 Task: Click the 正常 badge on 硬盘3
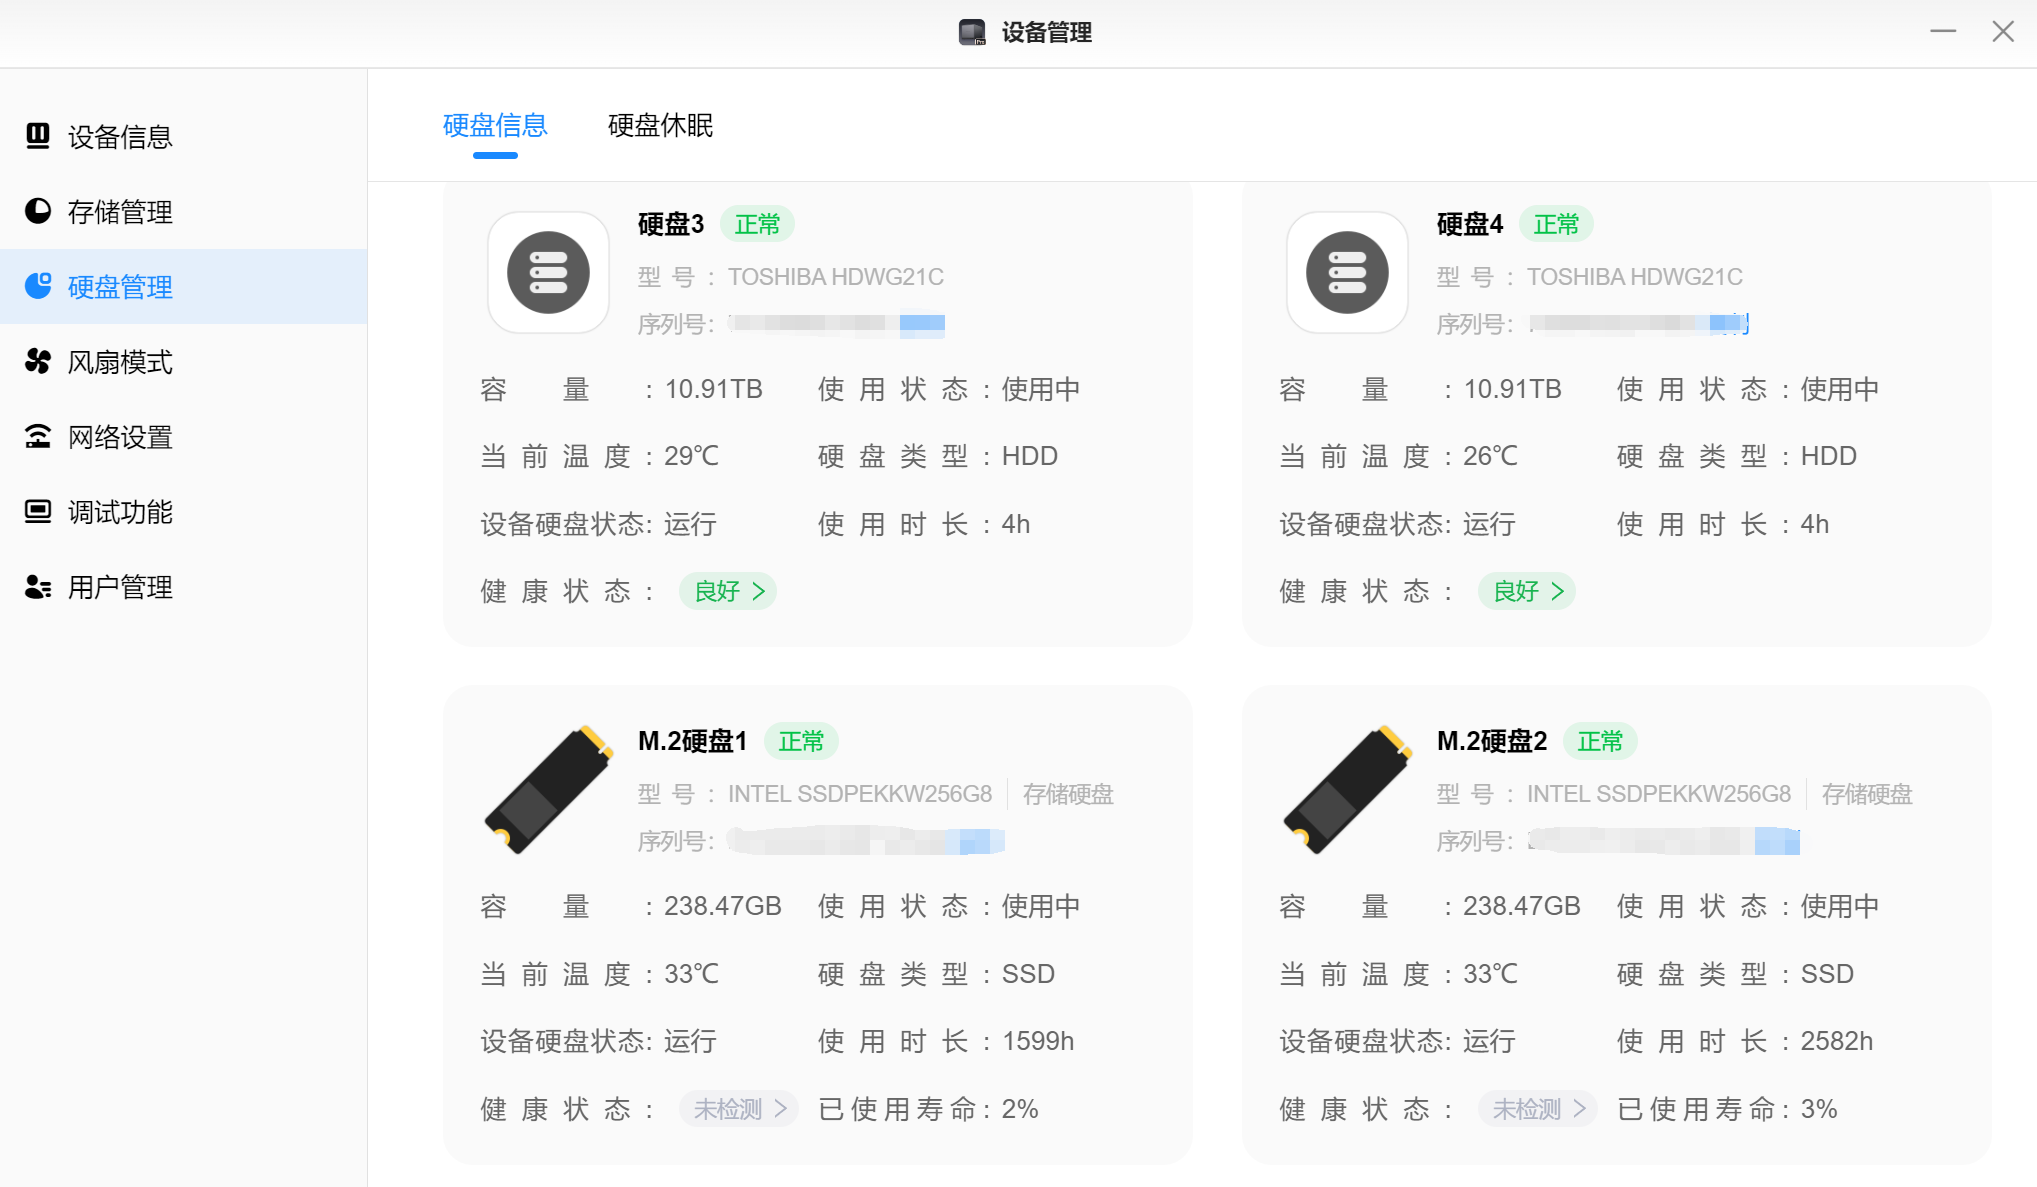click(757, 224)
